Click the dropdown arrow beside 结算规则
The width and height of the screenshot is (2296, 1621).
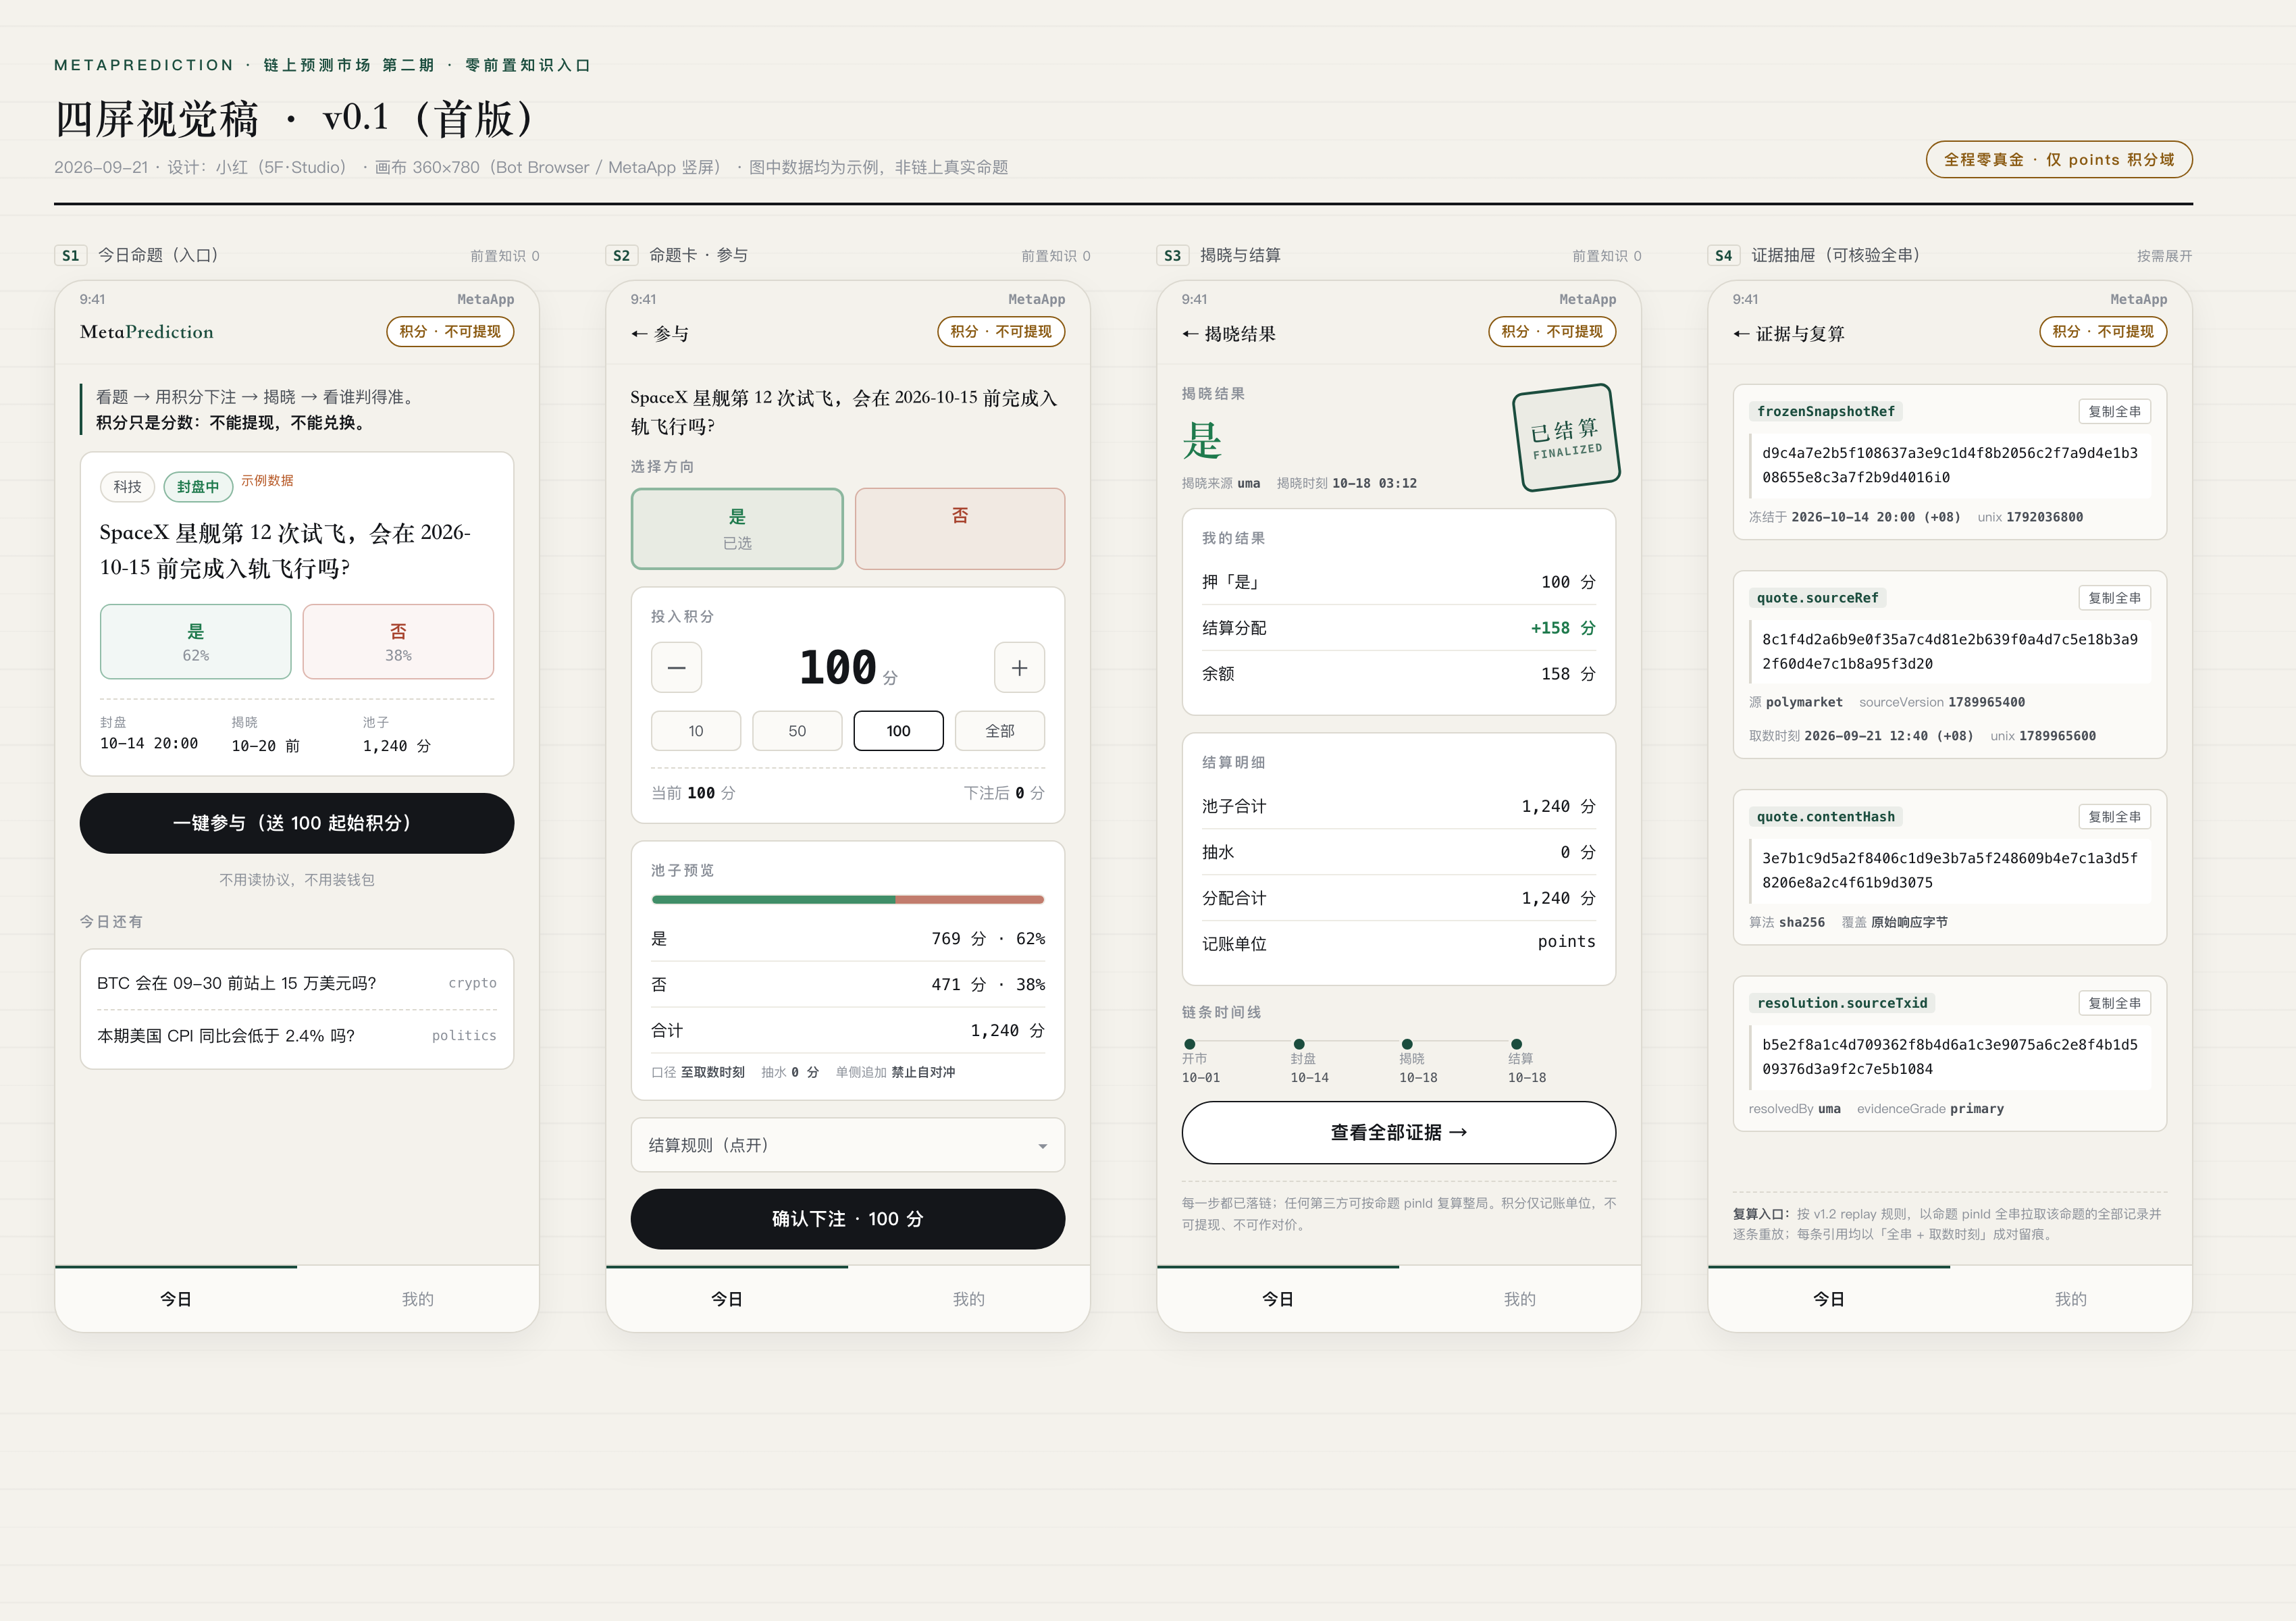tap(1043, 1146)
